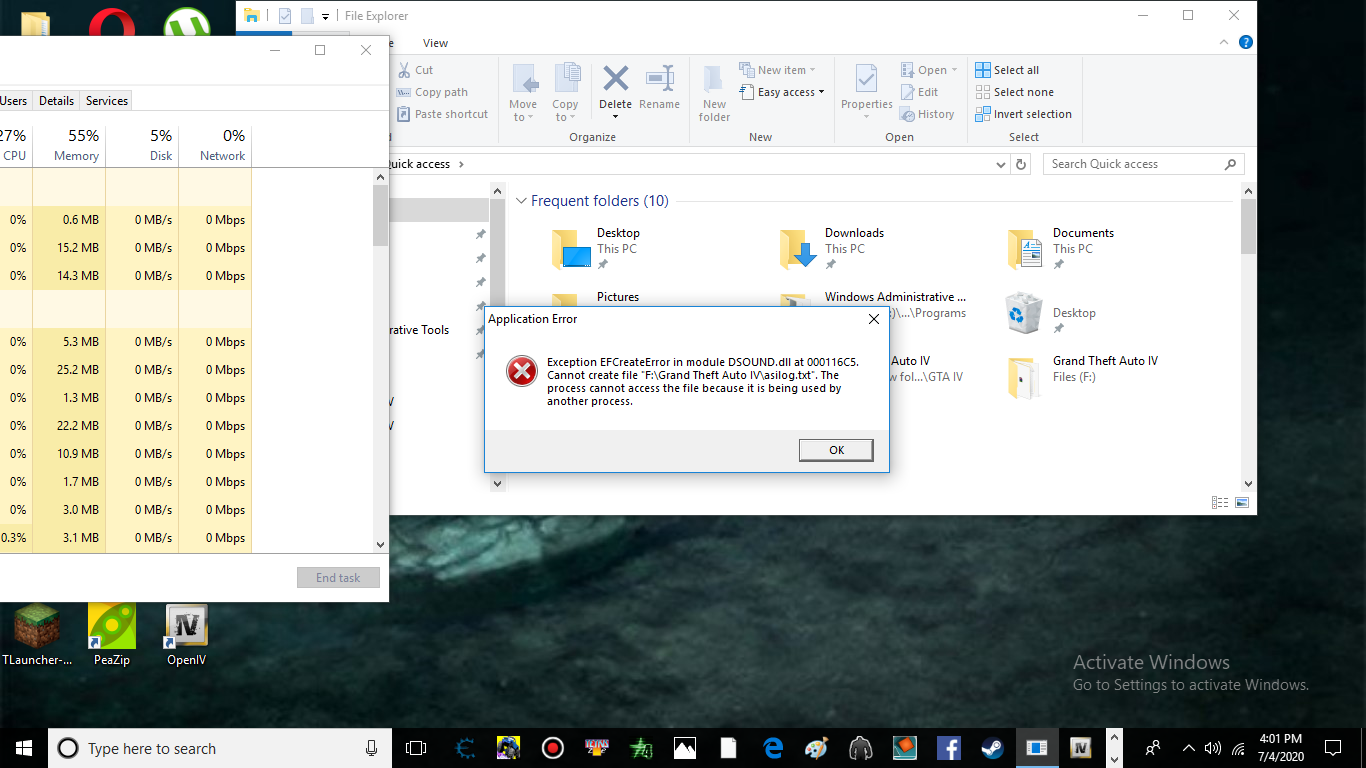Click the 25.2 MB memory cell
Image resolution: width=1366 pixels, height=768 pixels.
tap(69, 370)
